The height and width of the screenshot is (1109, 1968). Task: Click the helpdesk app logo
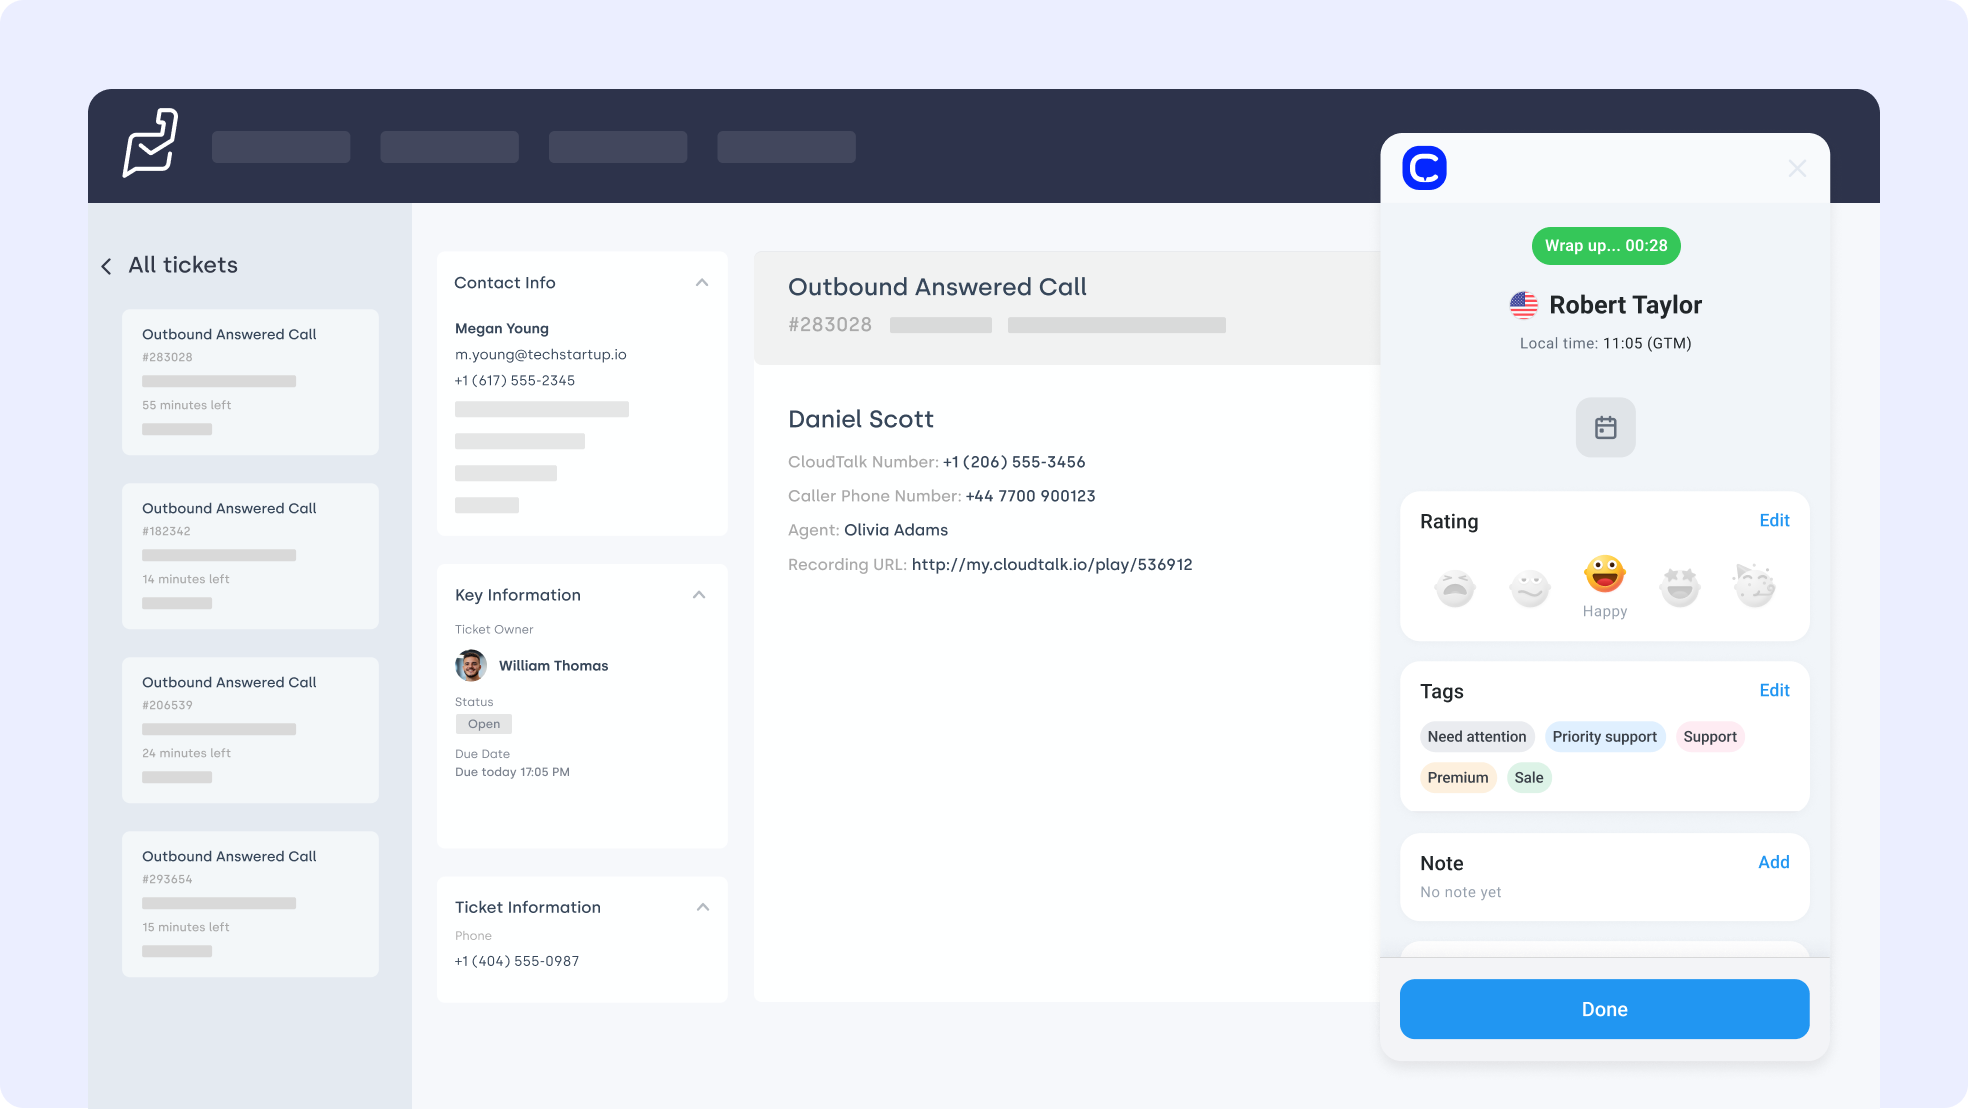(x=151, y=144)
